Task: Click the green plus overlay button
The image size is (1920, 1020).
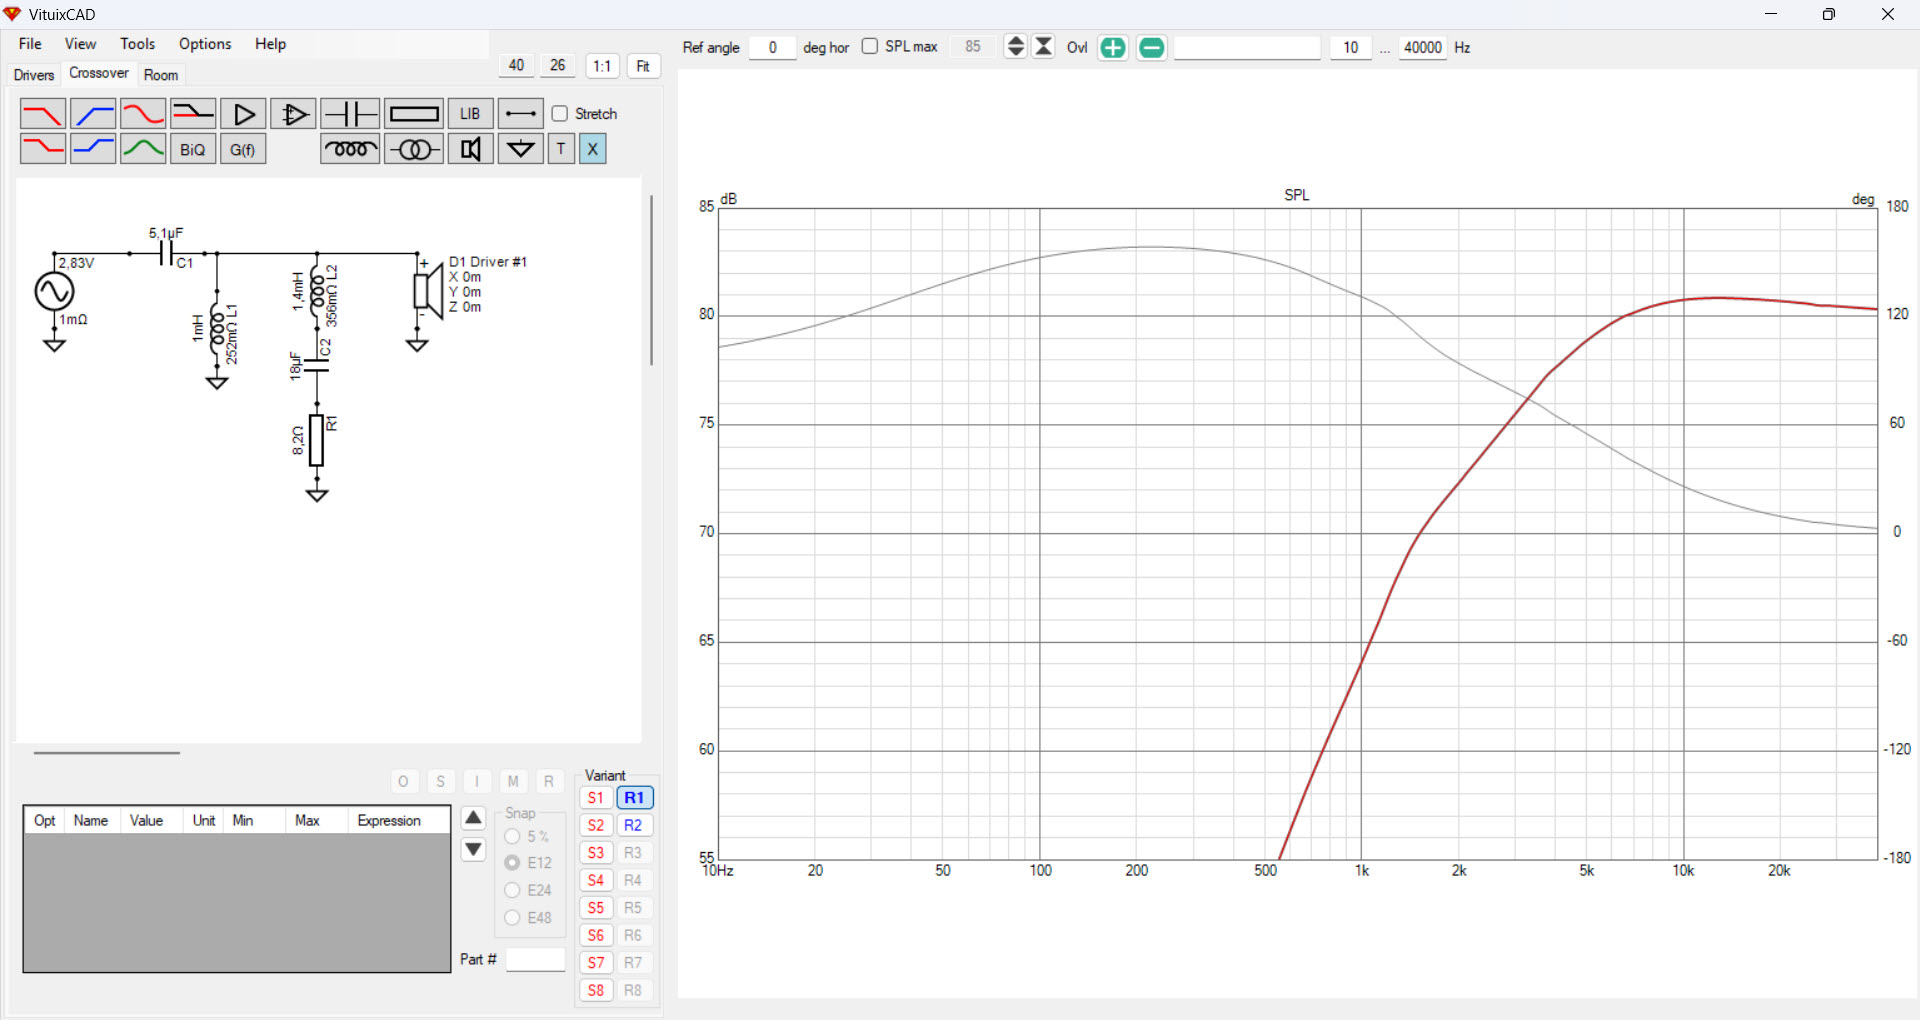Action: pos(1112,48)
